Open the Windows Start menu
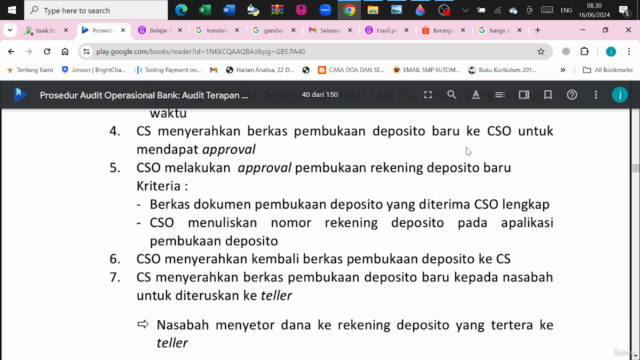The width and height of the screenshot is (640, 360). pyautogui.click(x=11, y=10)
